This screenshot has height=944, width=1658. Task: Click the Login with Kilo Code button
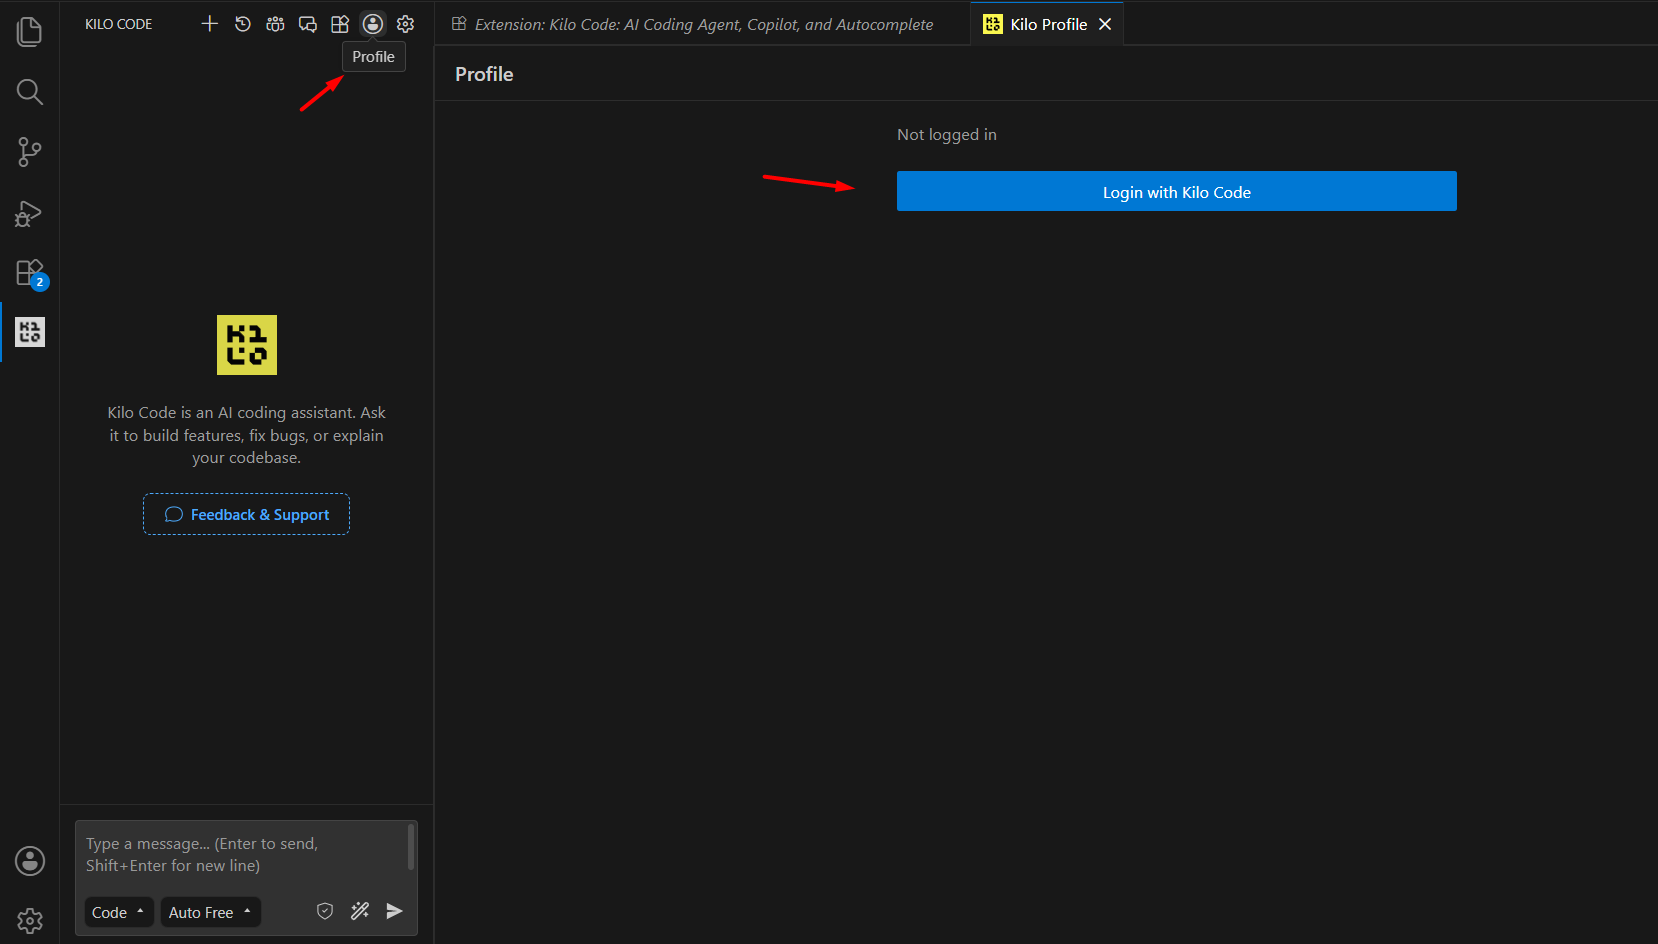point(1177,191)
